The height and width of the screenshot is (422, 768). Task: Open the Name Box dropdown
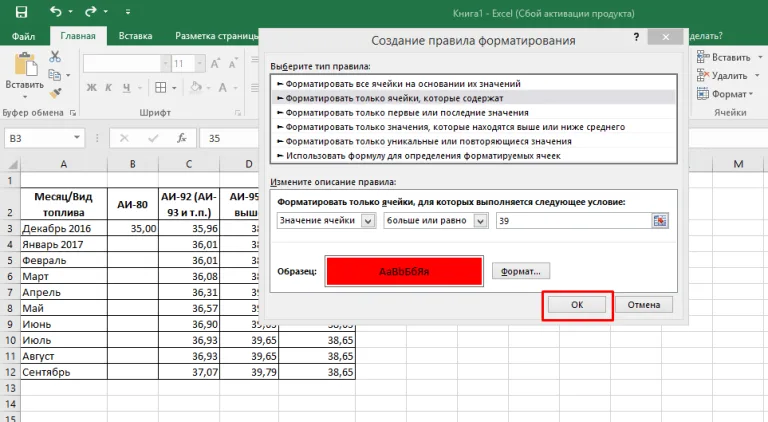(77, 138)
